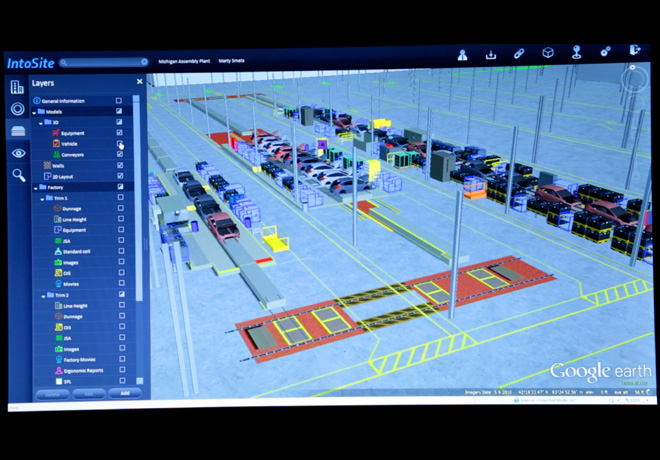Select the Line Height row under Trim 2
Screen dimensions: 660x460
click(84, 306)
